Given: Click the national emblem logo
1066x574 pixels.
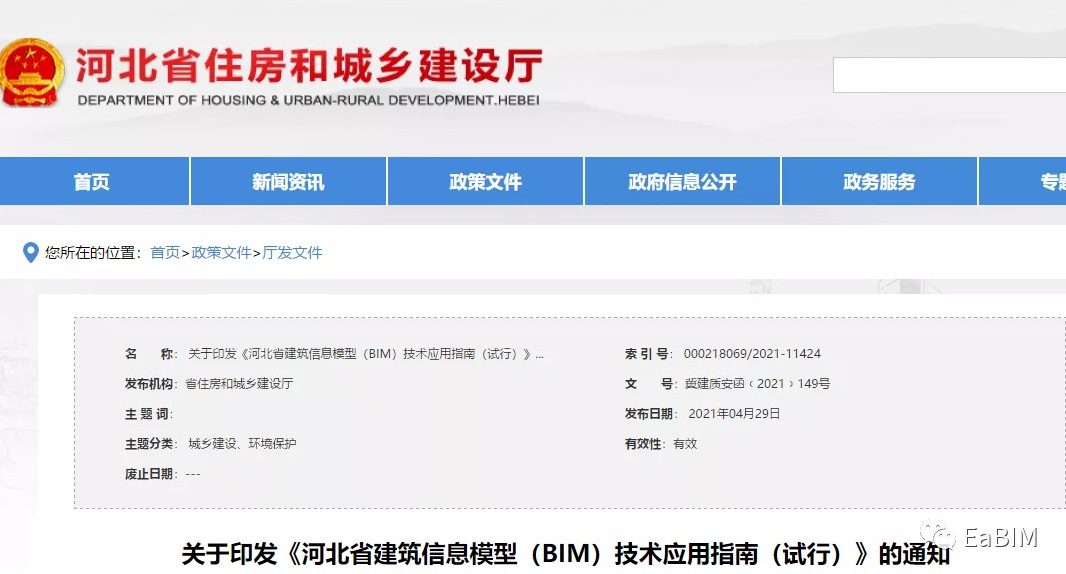Looking at the screenshot, I should click(x=31, y=71).
